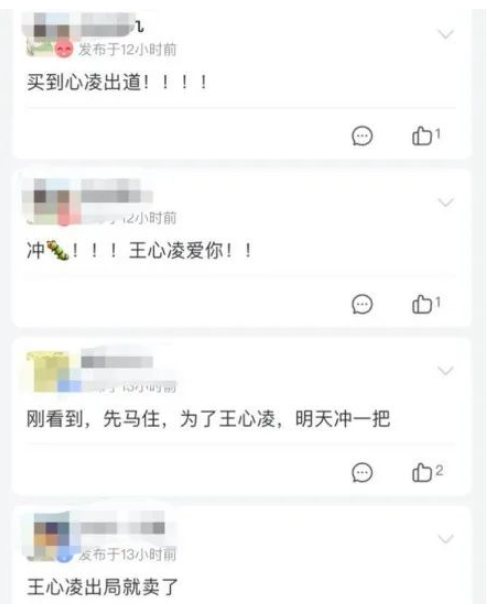The height and width of the screenshot is (607, 488).
Task: Open the post text 买到心凌出道！！！！
Action: point(117,82)
